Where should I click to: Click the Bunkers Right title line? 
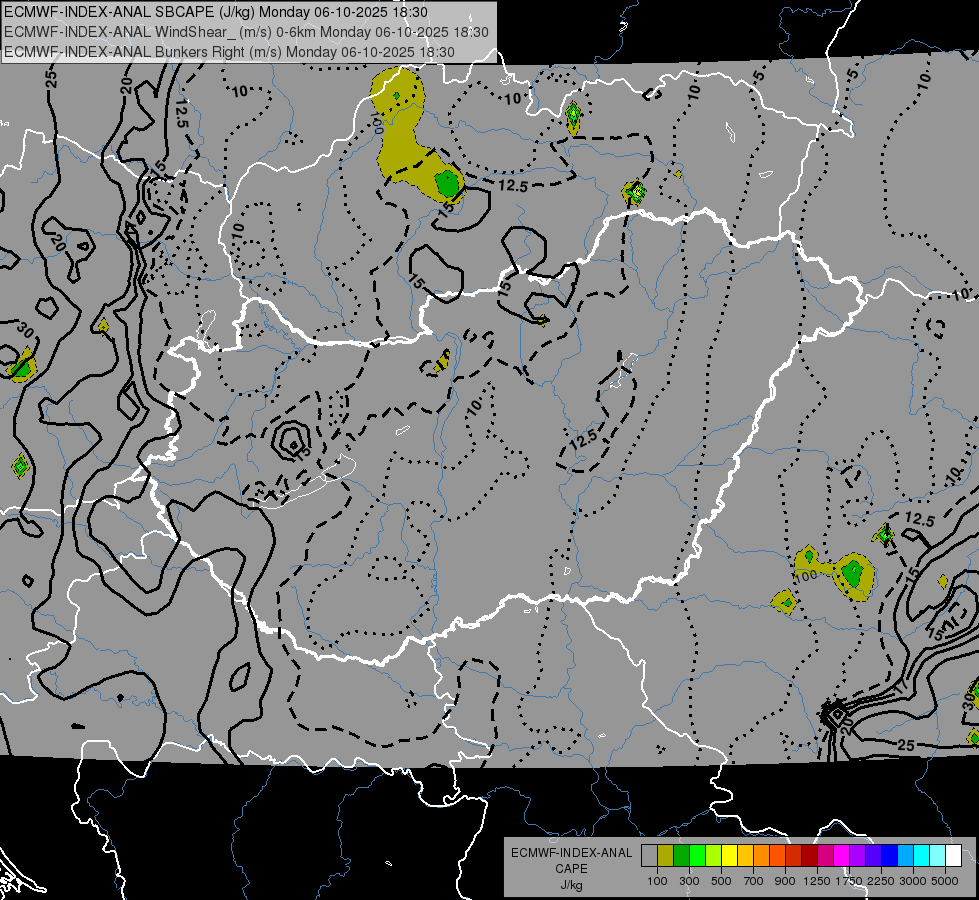click(229, 52)
